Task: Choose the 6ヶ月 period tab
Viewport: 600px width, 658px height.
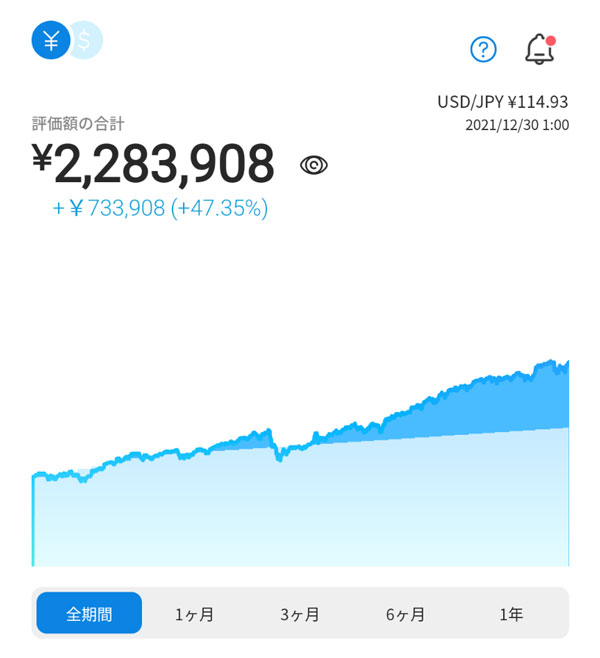Action: pos(405,613)
